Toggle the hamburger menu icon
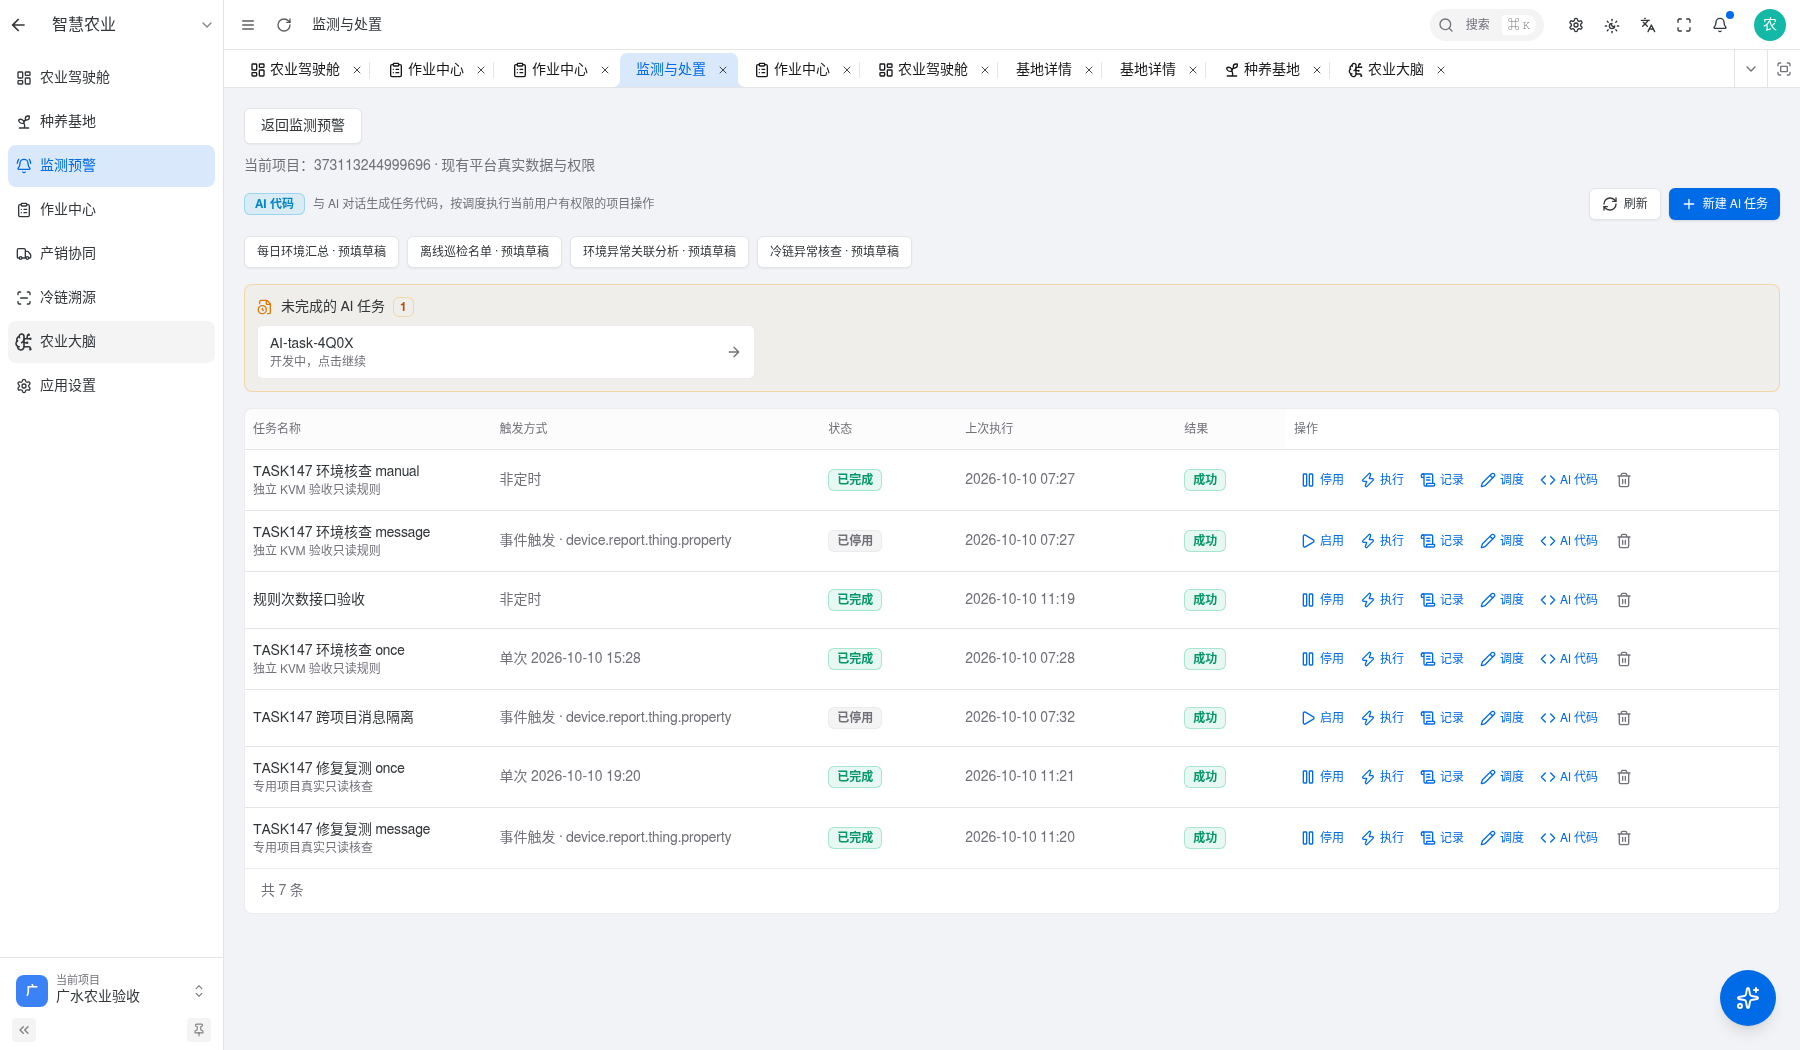Screen dimensions: 1800x1050 tap(248, 25)
